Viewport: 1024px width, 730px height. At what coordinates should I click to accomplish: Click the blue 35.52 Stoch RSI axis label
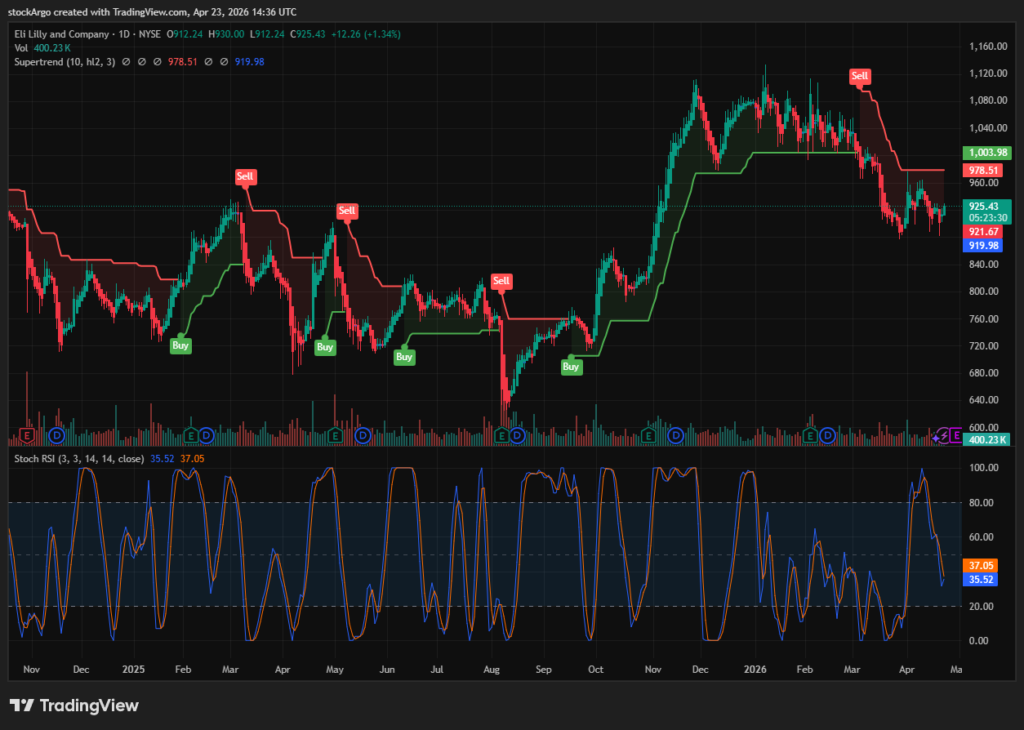coord(980,579)
